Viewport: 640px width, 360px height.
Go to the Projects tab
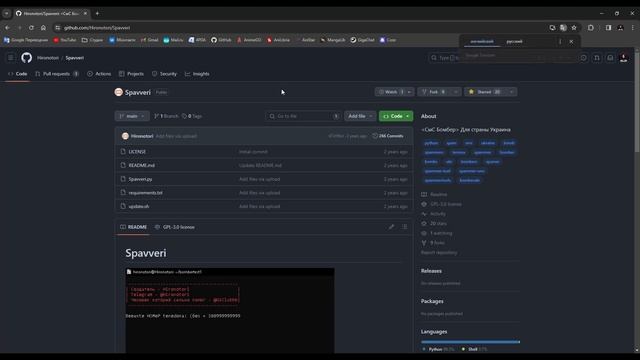(x=131, y=74)
